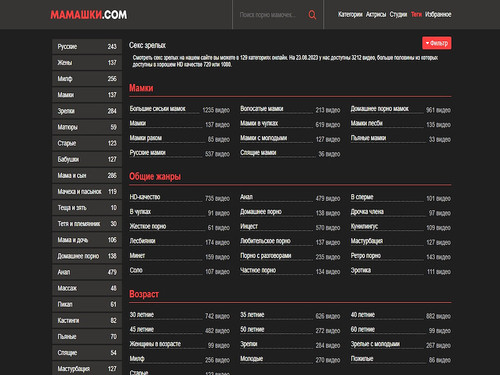Open the 45 летние age tag
This screenshot has width=500, height=375.
pos(142,329)
